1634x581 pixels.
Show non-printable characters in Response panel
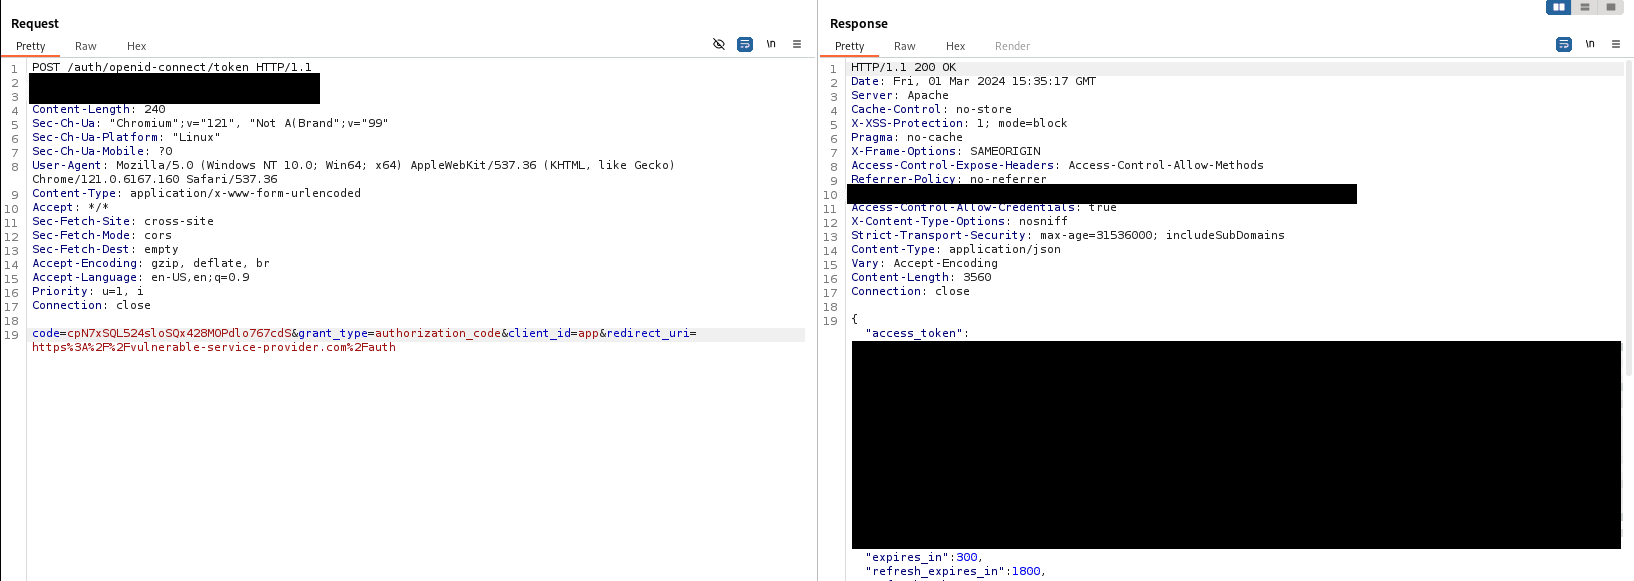pos(1590,44)
